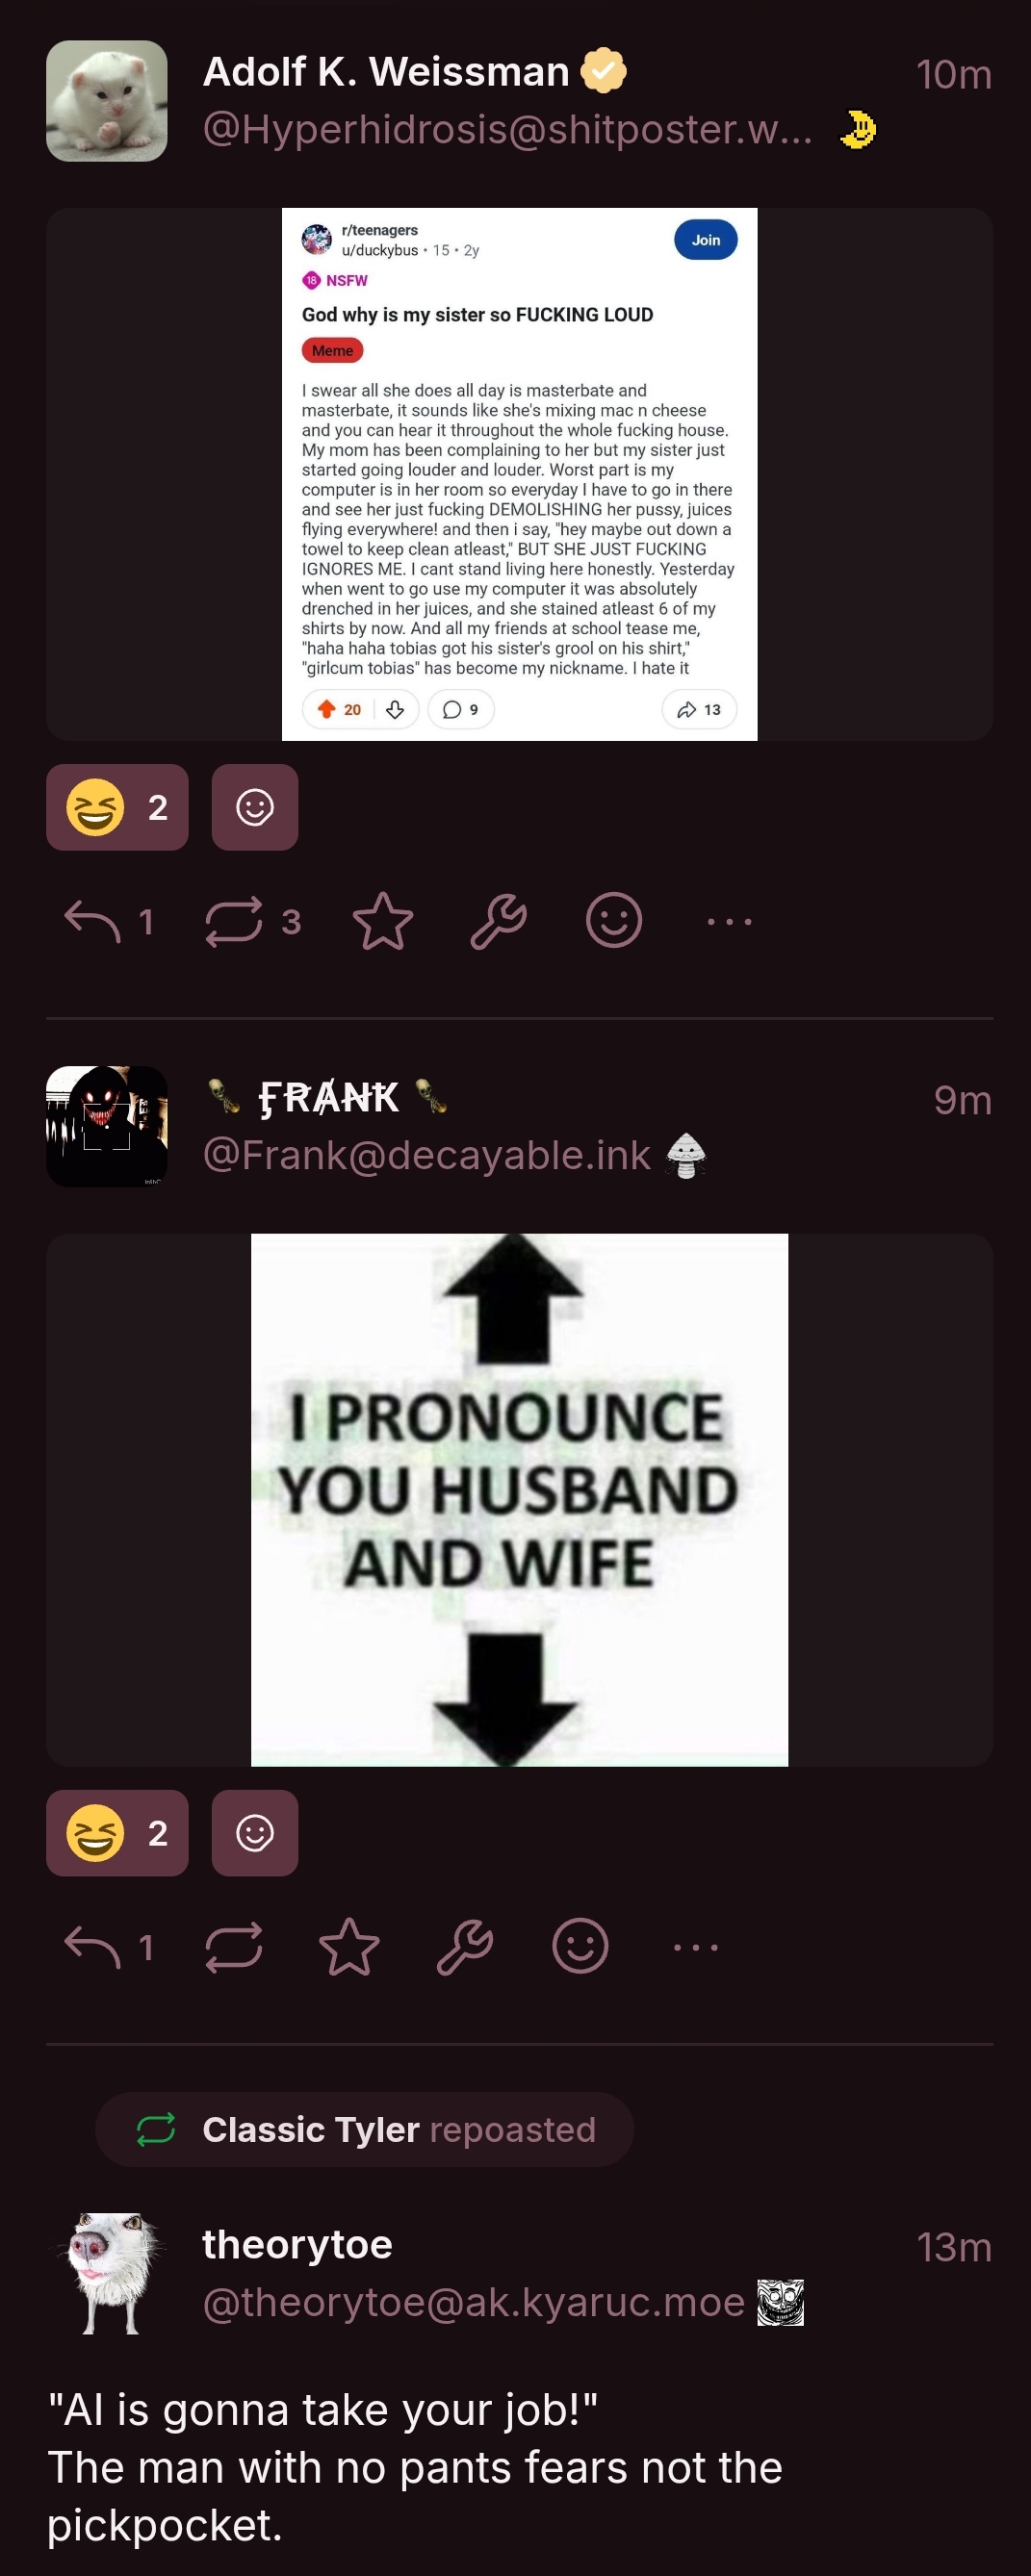Add emoji reaction in Weissman's action bar
Image resolution: width=1031 pixels, height=2576 pixels.
(614, 920)
